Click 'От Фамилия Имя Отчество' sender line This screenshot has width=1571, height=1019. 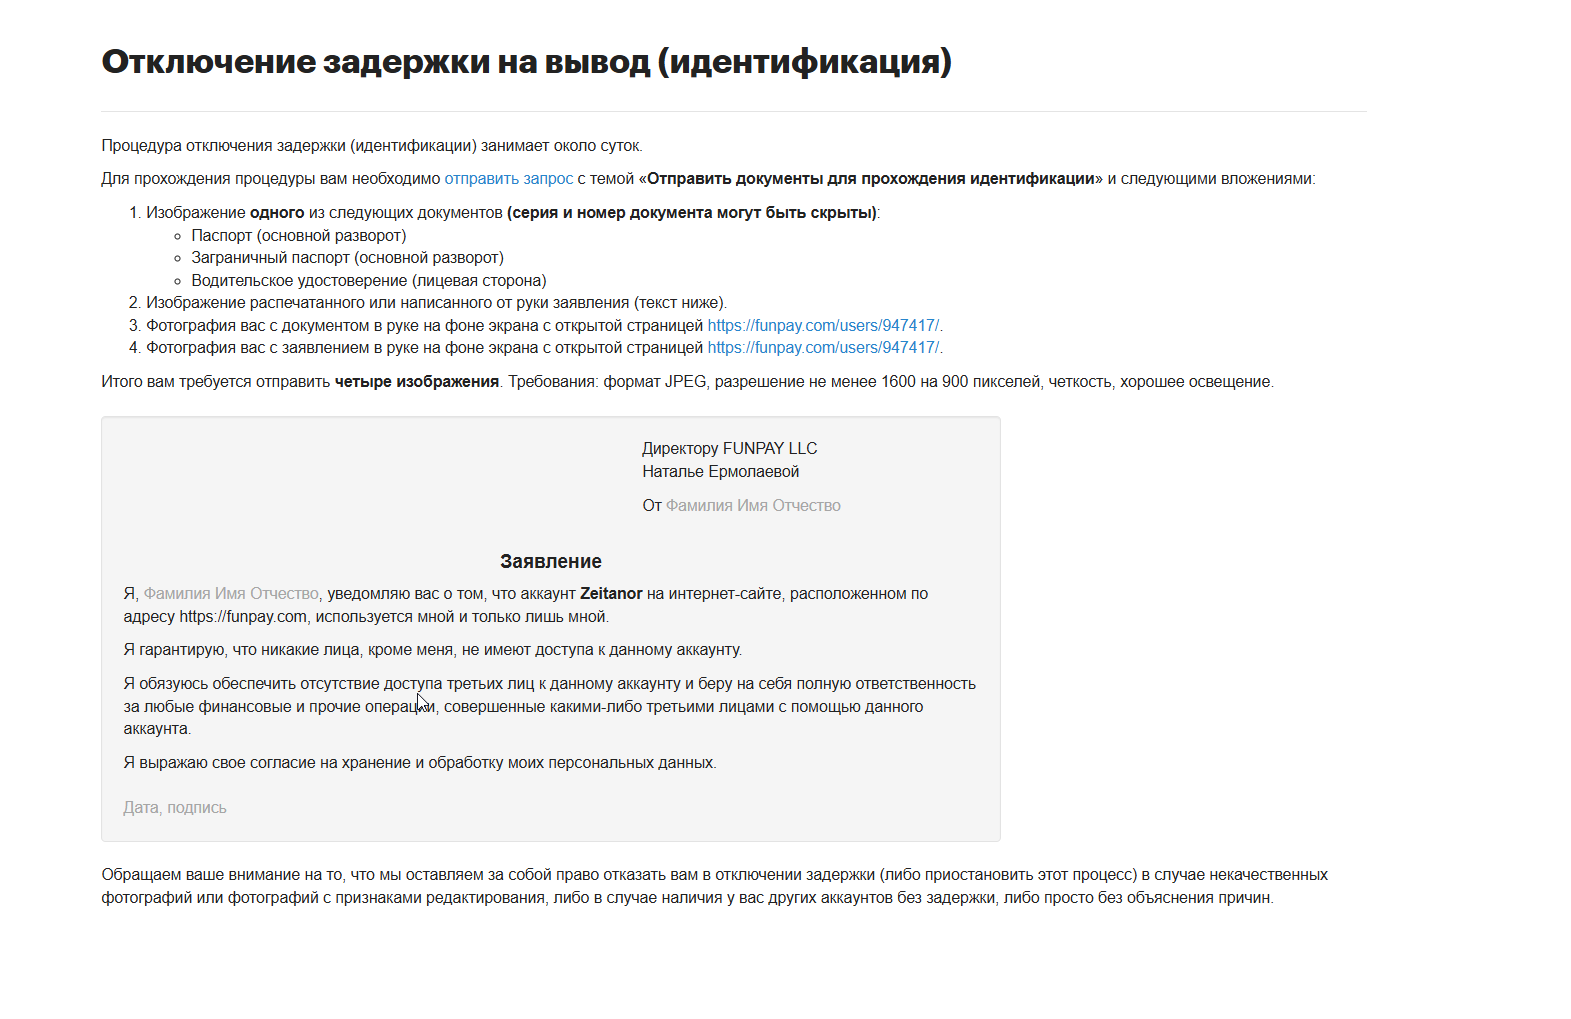click(x=741, y=506)
